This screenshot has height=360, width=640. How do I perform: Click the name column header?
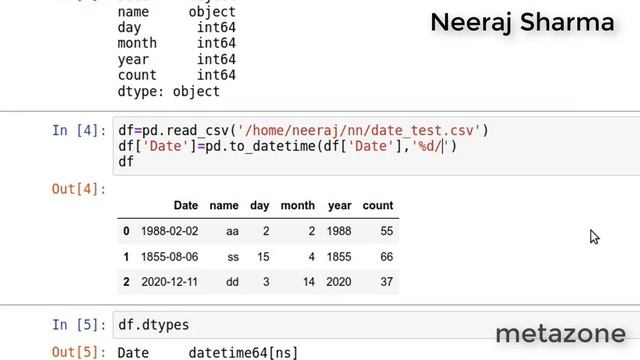coord(224,205)
